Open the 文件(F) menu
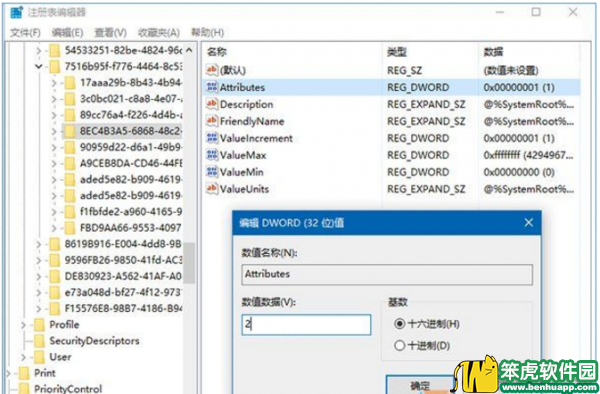Screen dimensions: 600x394 pos(25,33)
